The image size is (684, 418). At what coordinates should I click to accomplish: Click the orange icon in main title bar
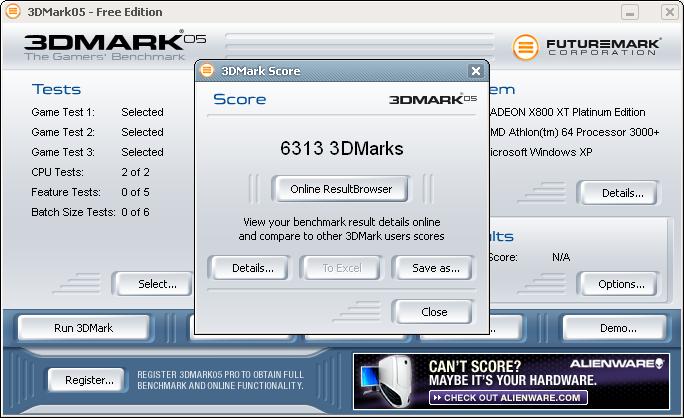pos(13,11)
